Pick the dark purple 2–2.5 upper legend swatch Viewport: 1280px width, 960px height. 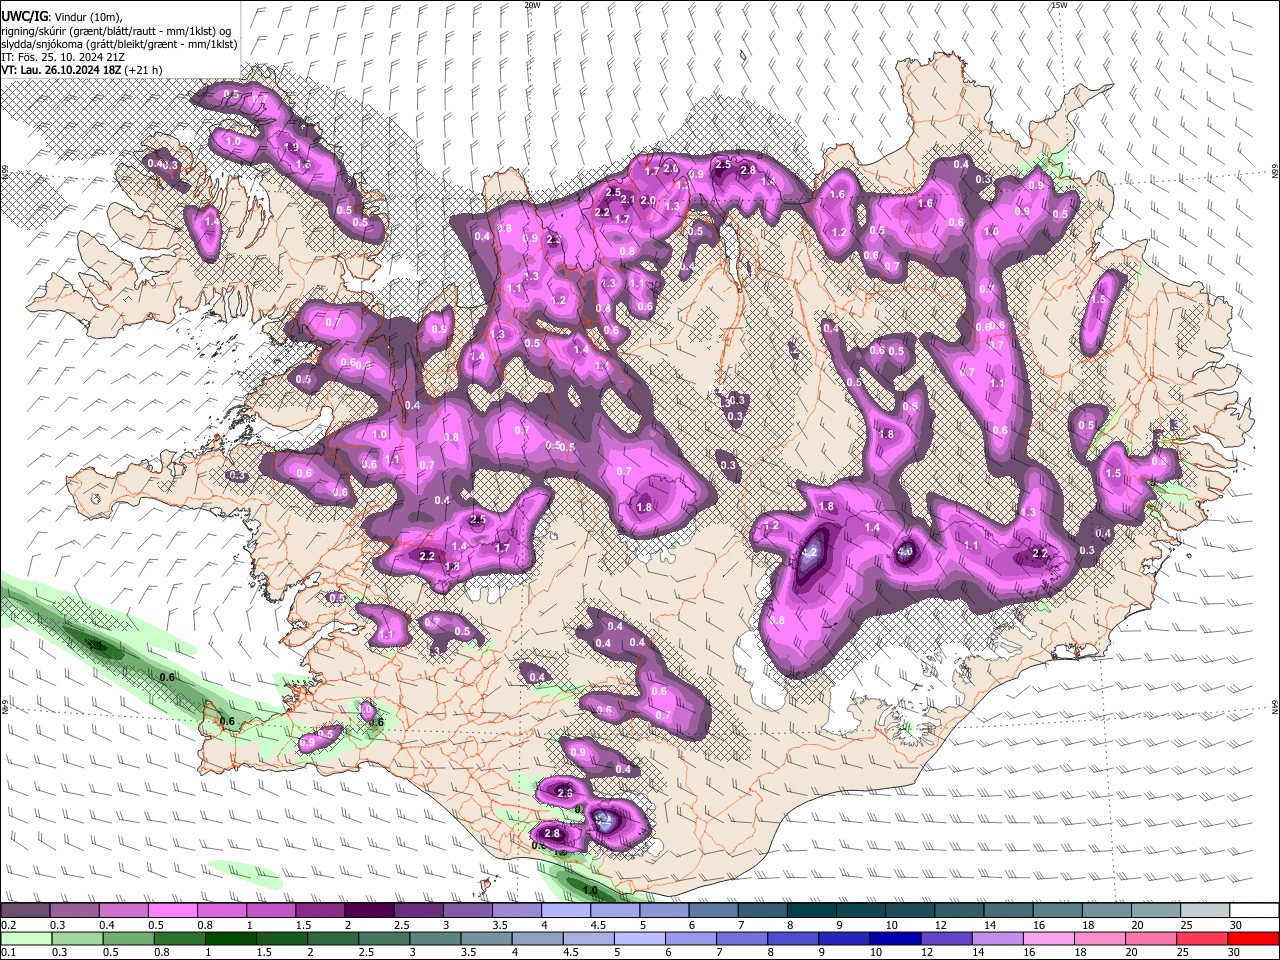tap(369, 911)
